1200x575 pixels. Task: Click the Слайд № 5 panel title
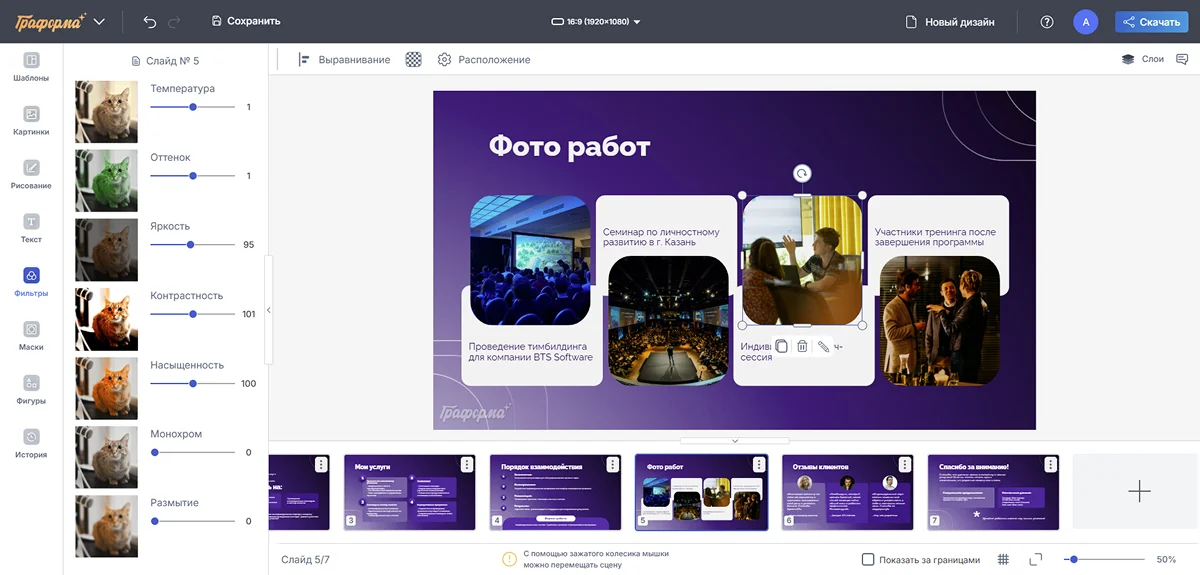click(165, 61)
